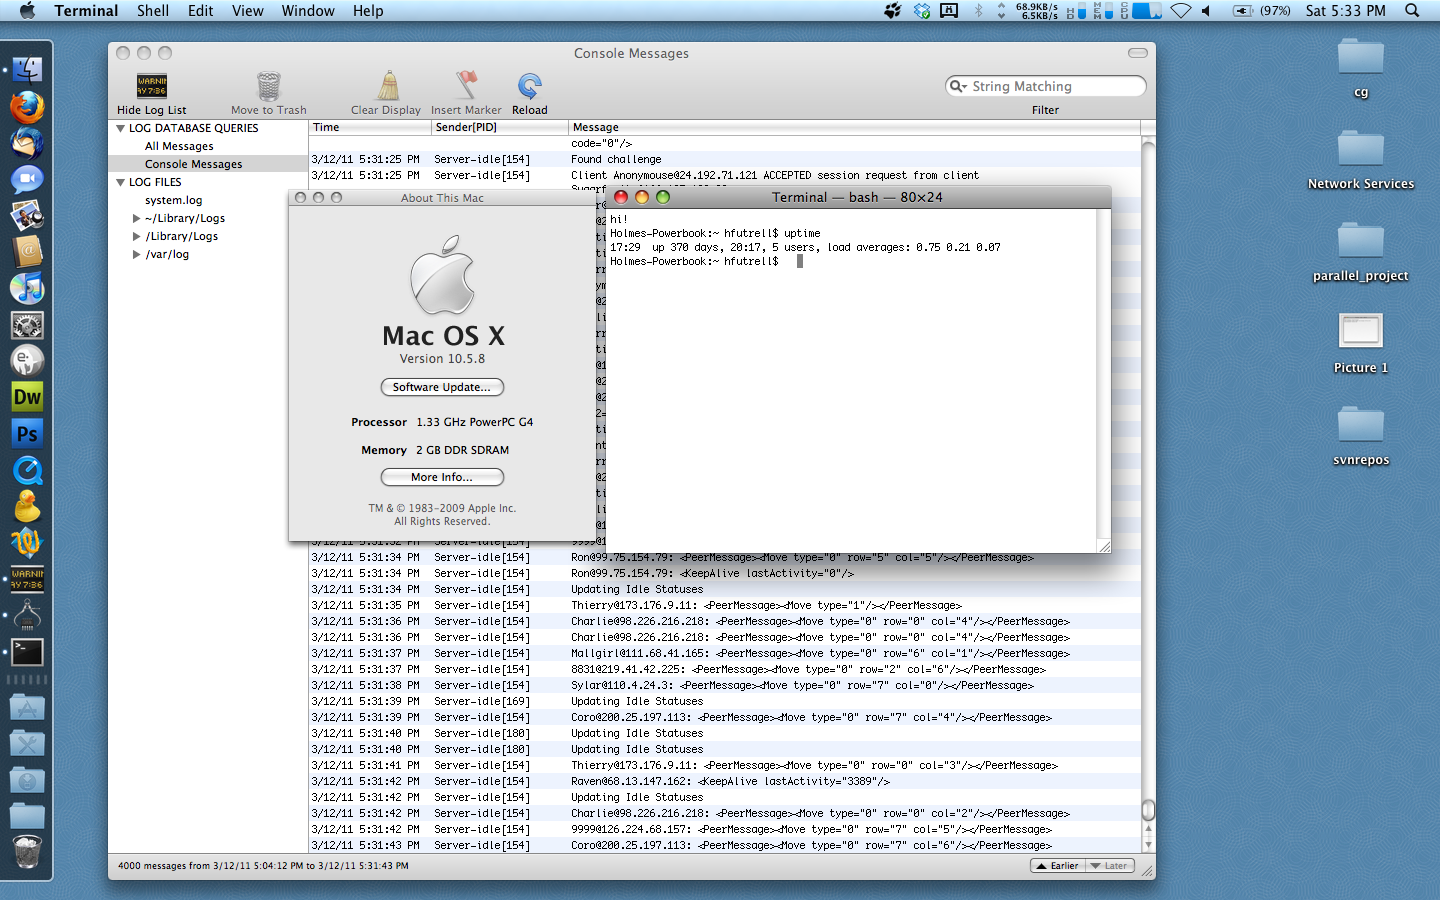
Task: Click the Terminal icon in the Dock
Action: coord(27,652)
